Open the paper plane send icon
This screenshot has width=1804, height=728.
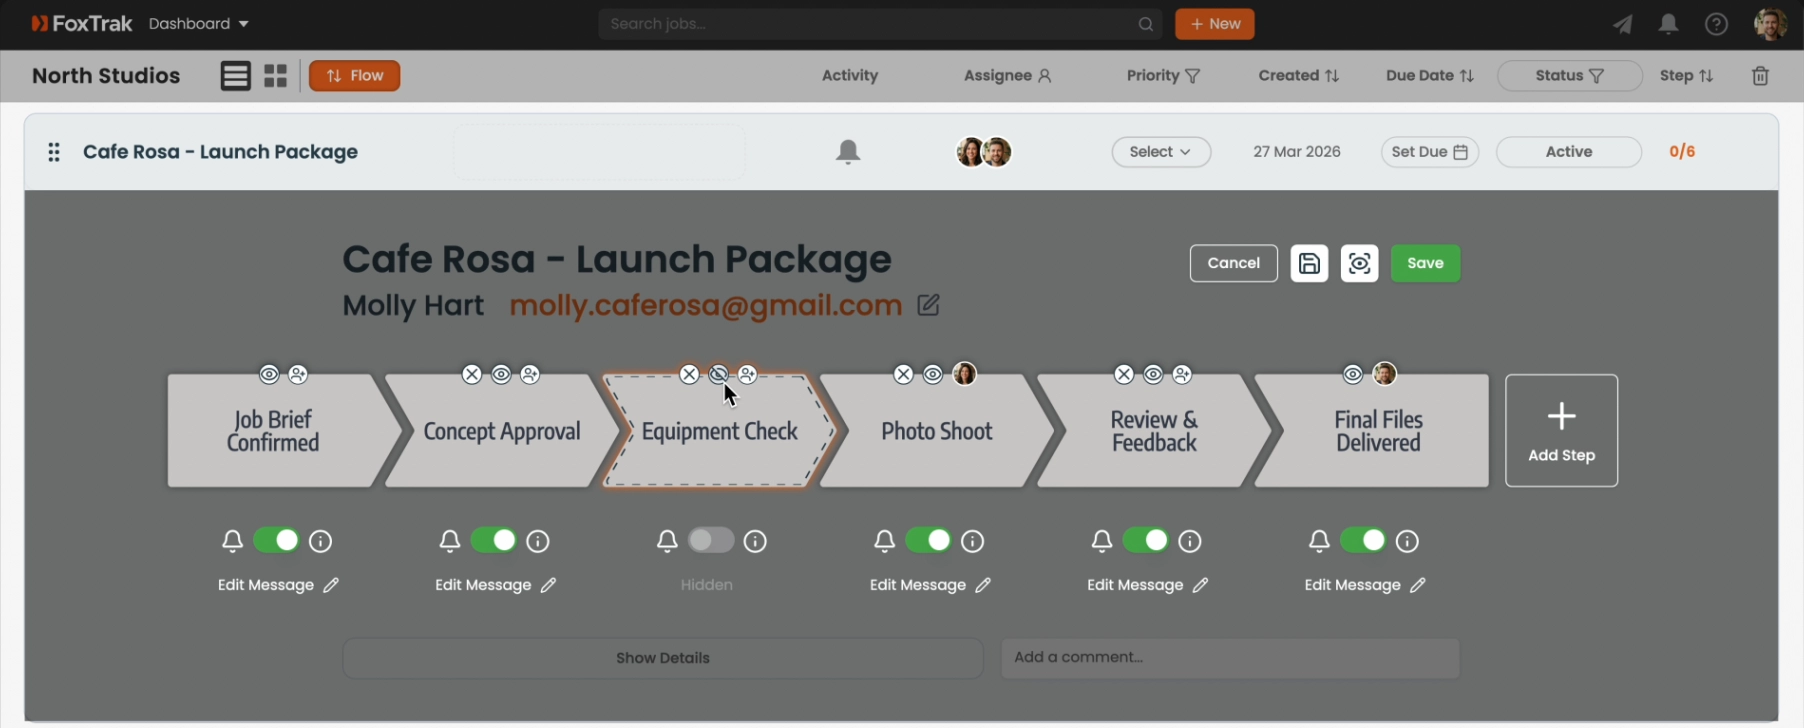(x=1622, y=24)
